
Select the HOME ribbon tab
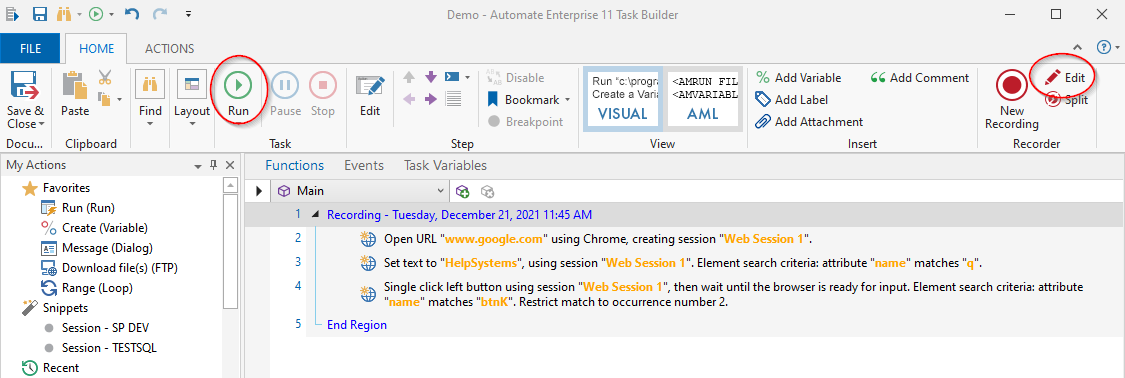click(x=96, y=49)
